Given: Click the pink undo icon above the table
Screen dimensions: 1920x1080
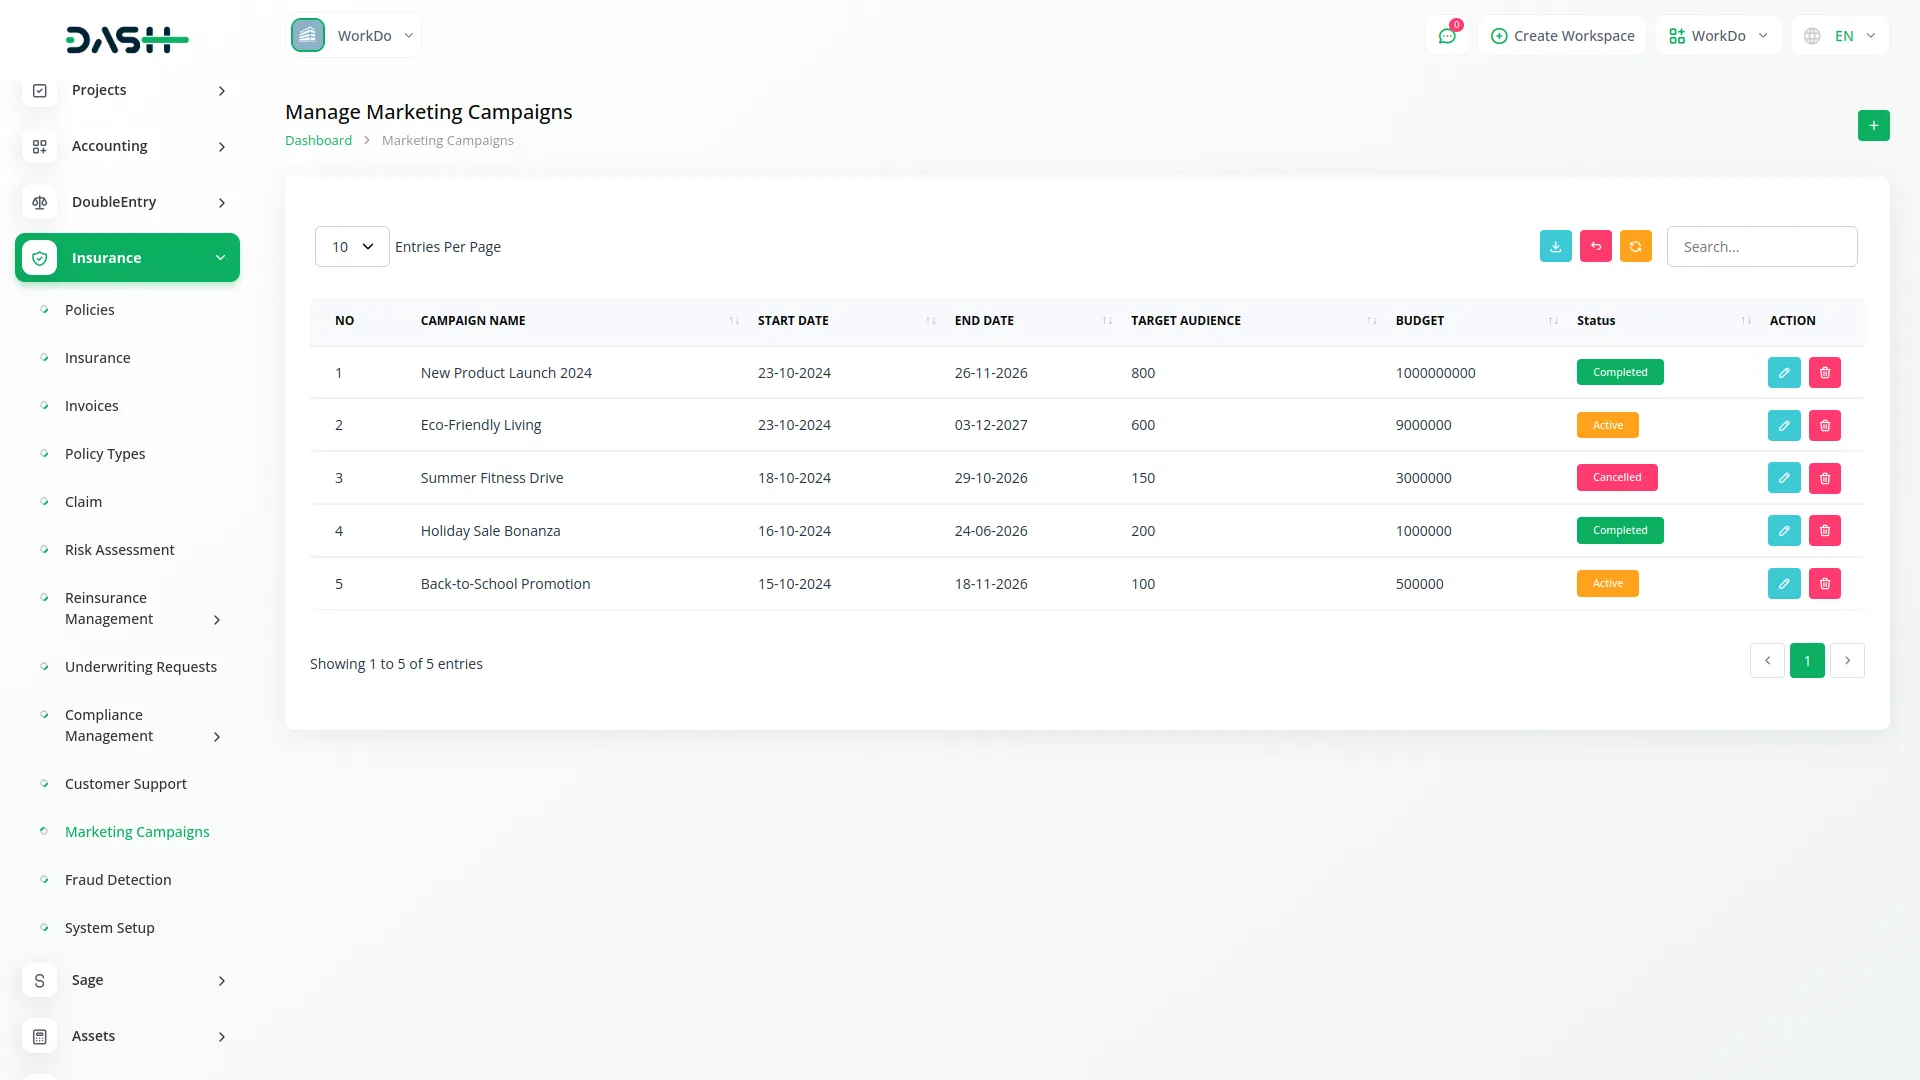Looking at the screenshot, I should 1595,246.
